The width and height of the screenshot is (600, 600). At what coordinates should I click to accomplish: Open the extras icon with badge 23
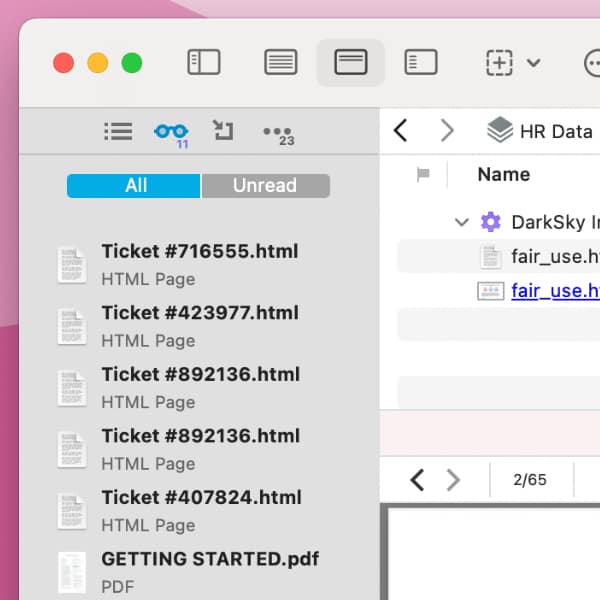coord(277,132)
